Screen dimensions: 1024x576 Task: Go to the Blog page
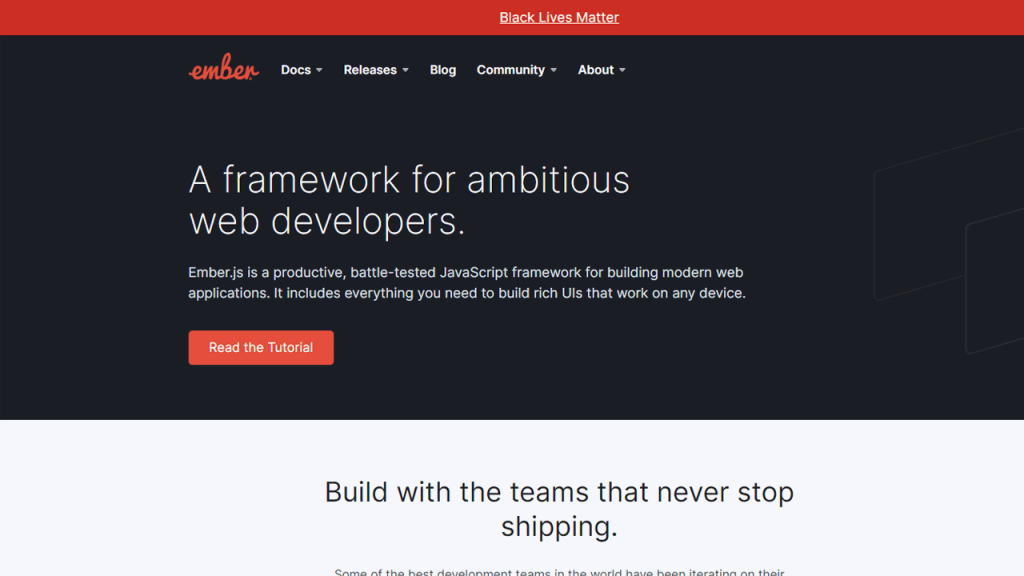click(443, 70)
